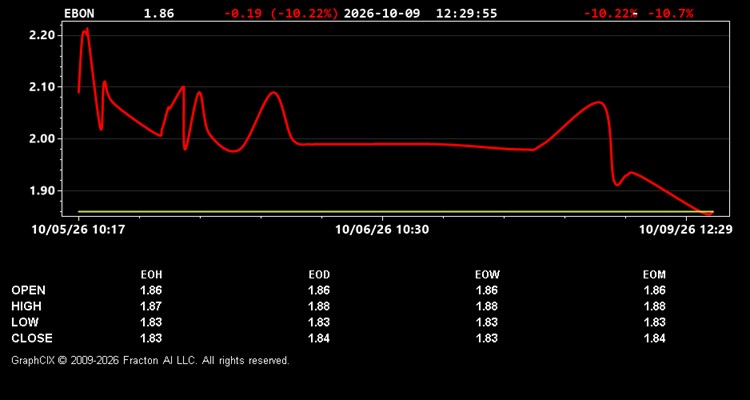Click the EOD column header
Image resolution: width=750 pixels, height=400 pixels.
[319, 275]
